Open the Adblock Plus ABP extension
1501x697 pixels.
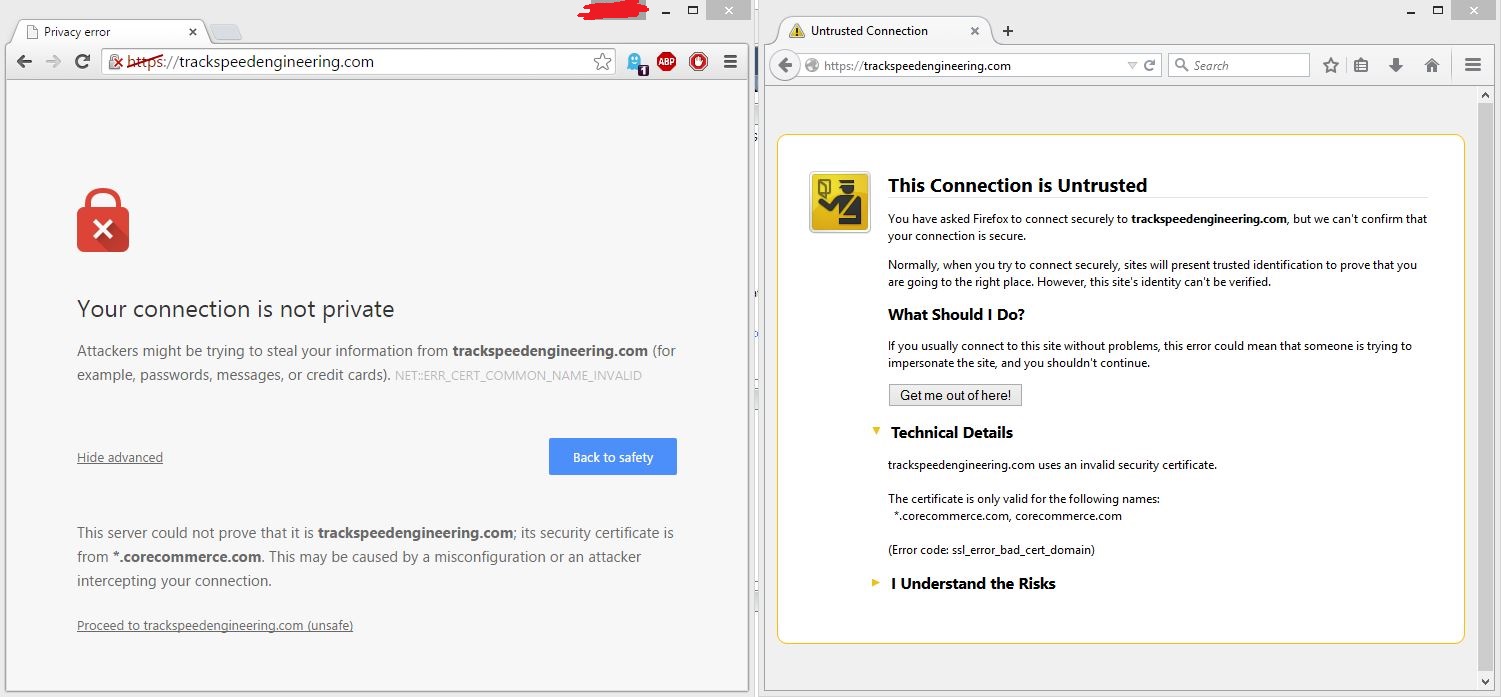tap(666, 62)
